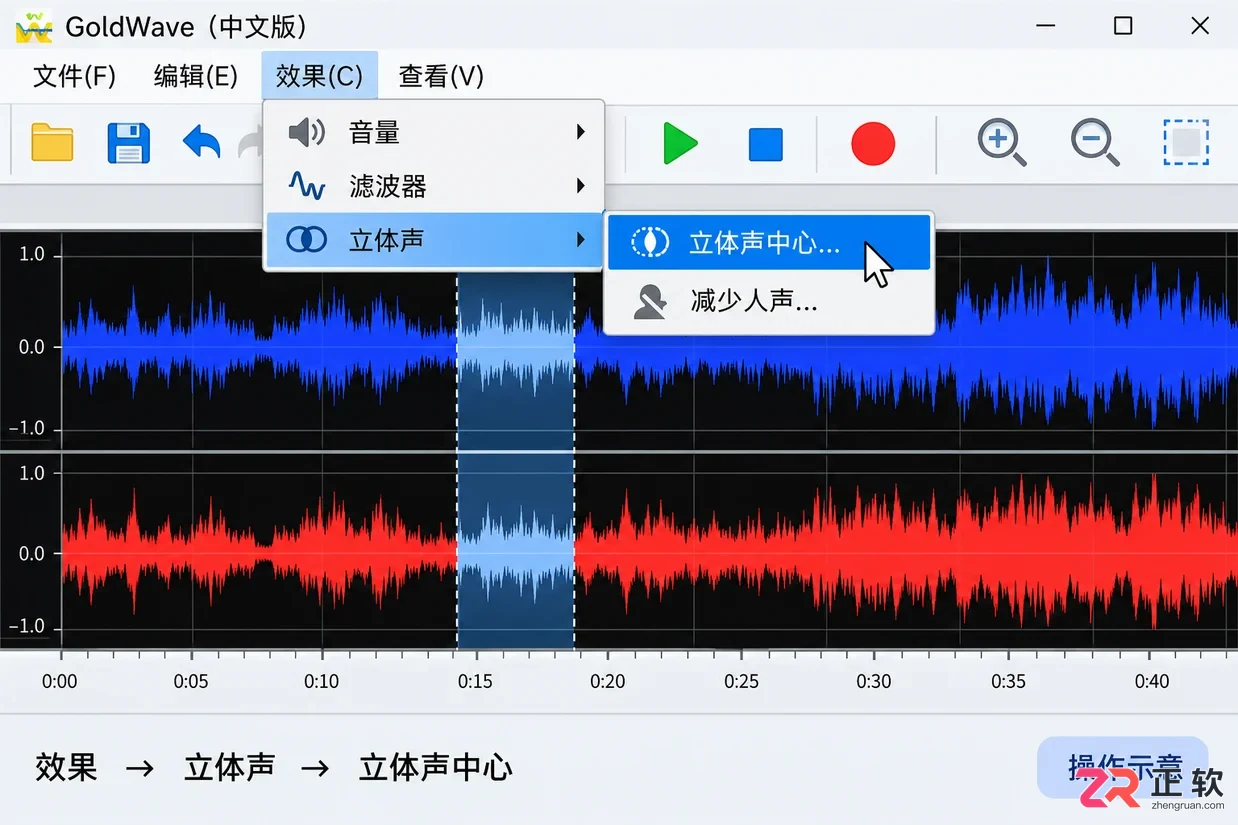Start recording with red circle button
The height and width of the screenshot is (825, 1238).
873,143
